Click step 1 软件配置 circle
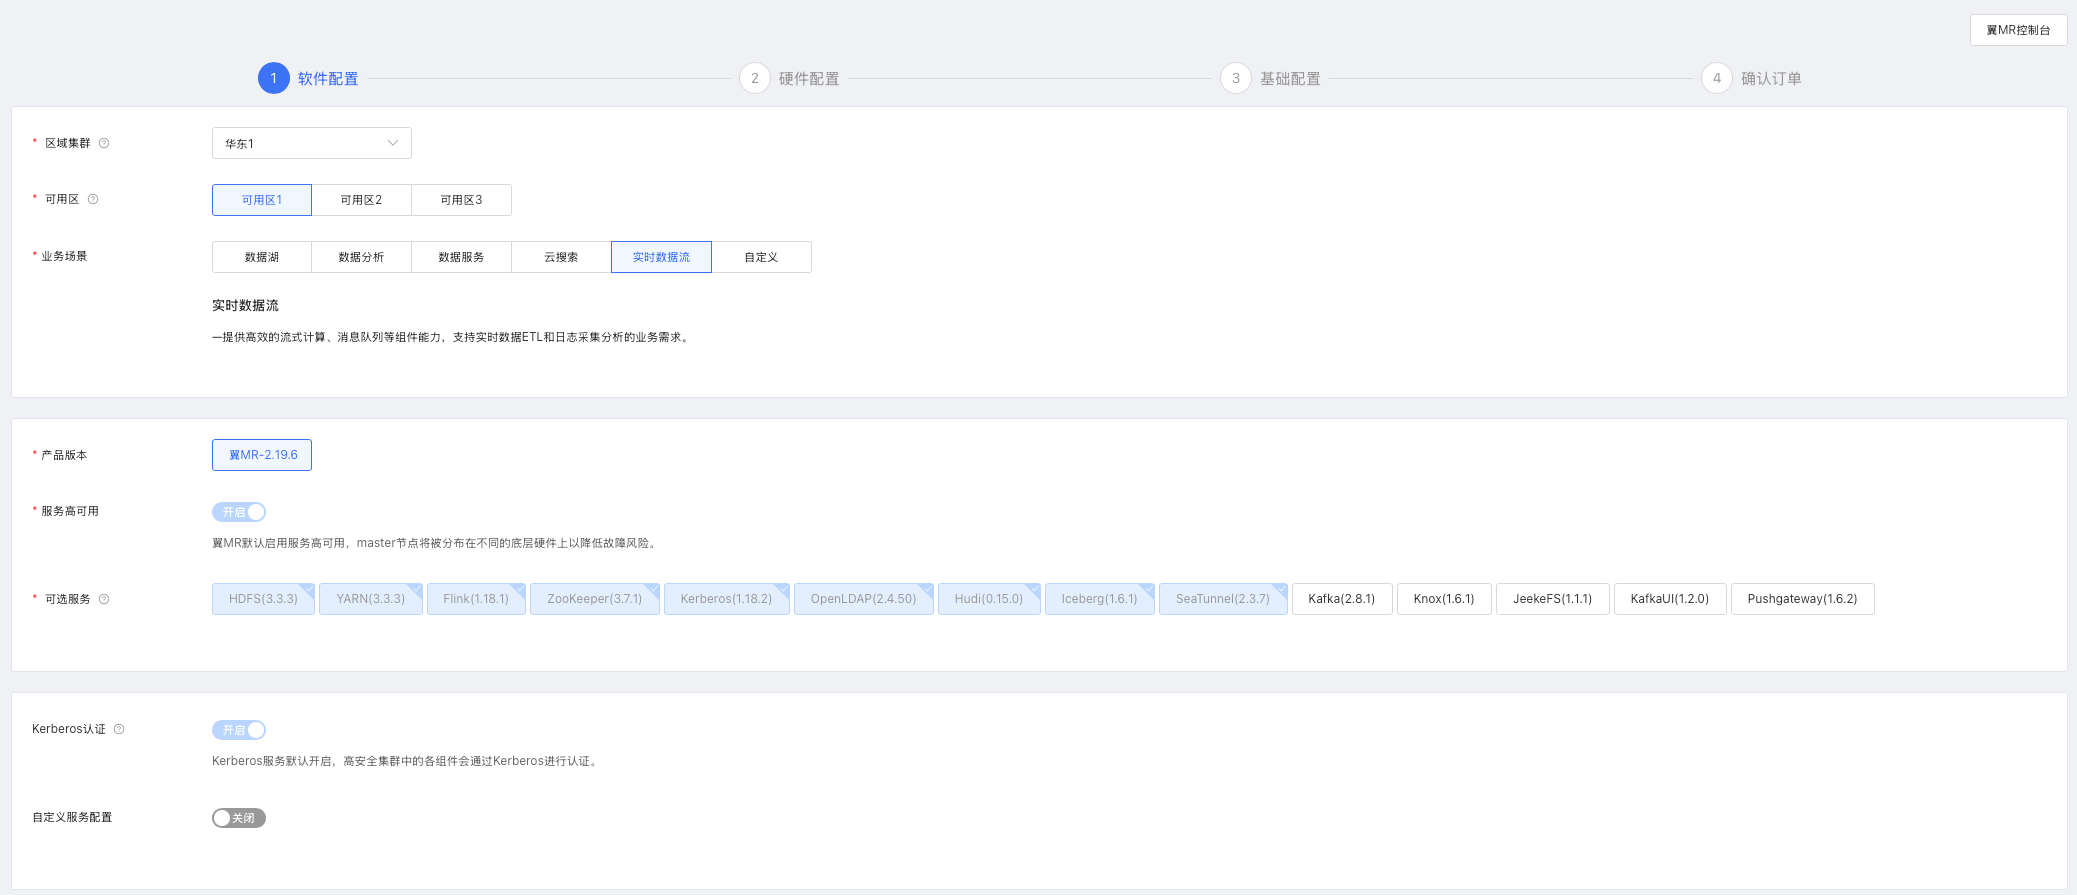This screenshot has width=2077, height=895. click(x=273, y=78)
